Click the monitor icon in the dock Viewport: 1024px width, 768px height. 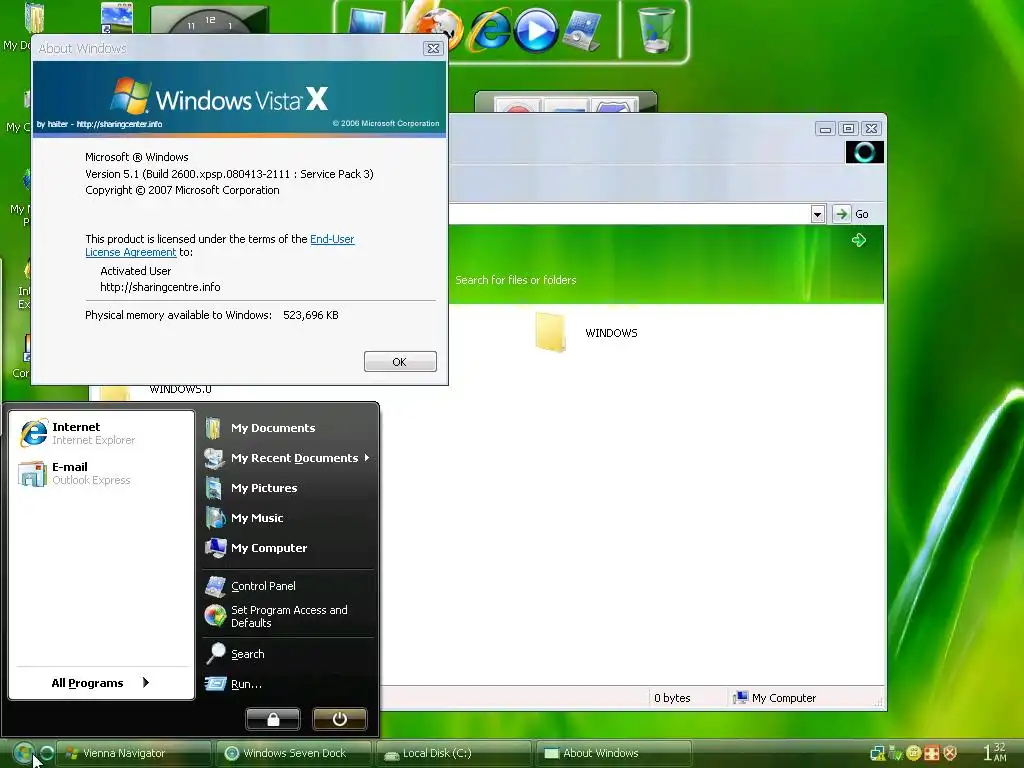pyautogui.click(x=366, y=20)
